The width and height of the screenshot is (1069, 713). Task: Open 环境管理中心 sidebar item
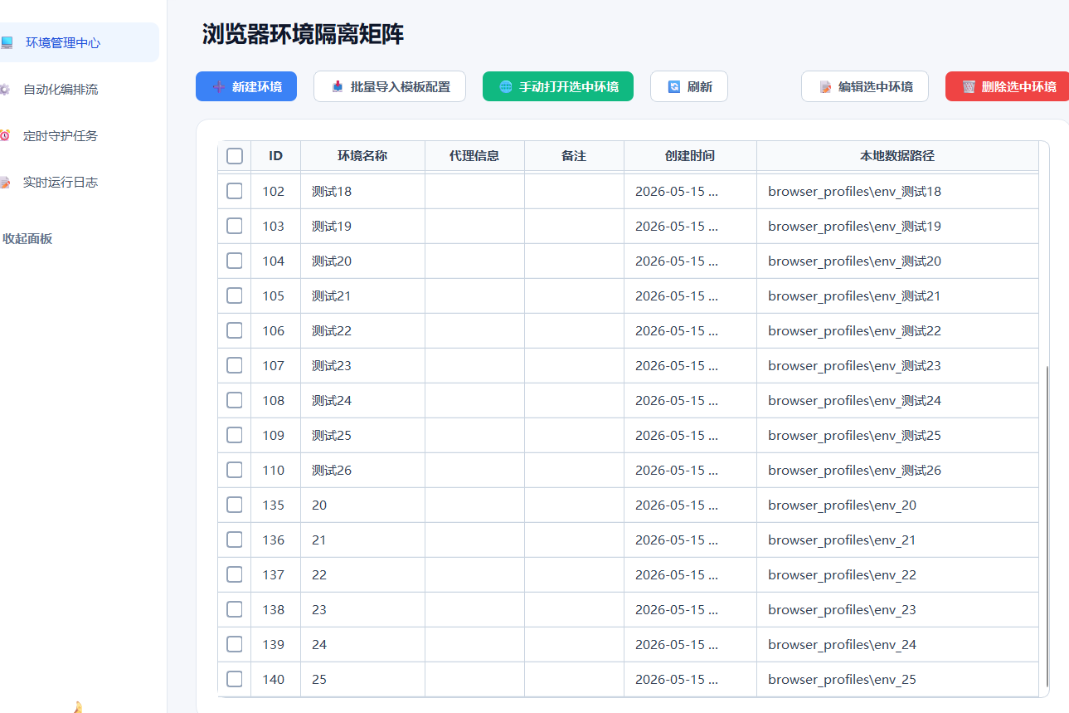pyautogui.click(x=77, y=43)
